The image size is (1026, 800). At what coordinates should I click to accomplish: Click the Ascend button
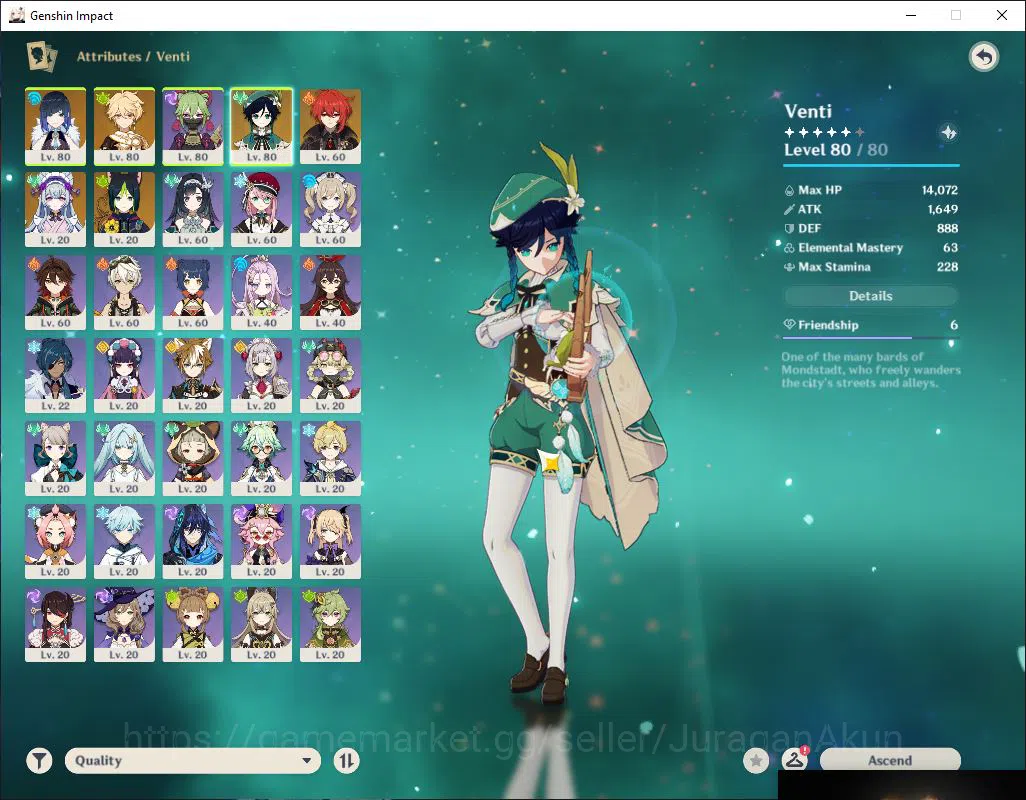coord(890,760)
